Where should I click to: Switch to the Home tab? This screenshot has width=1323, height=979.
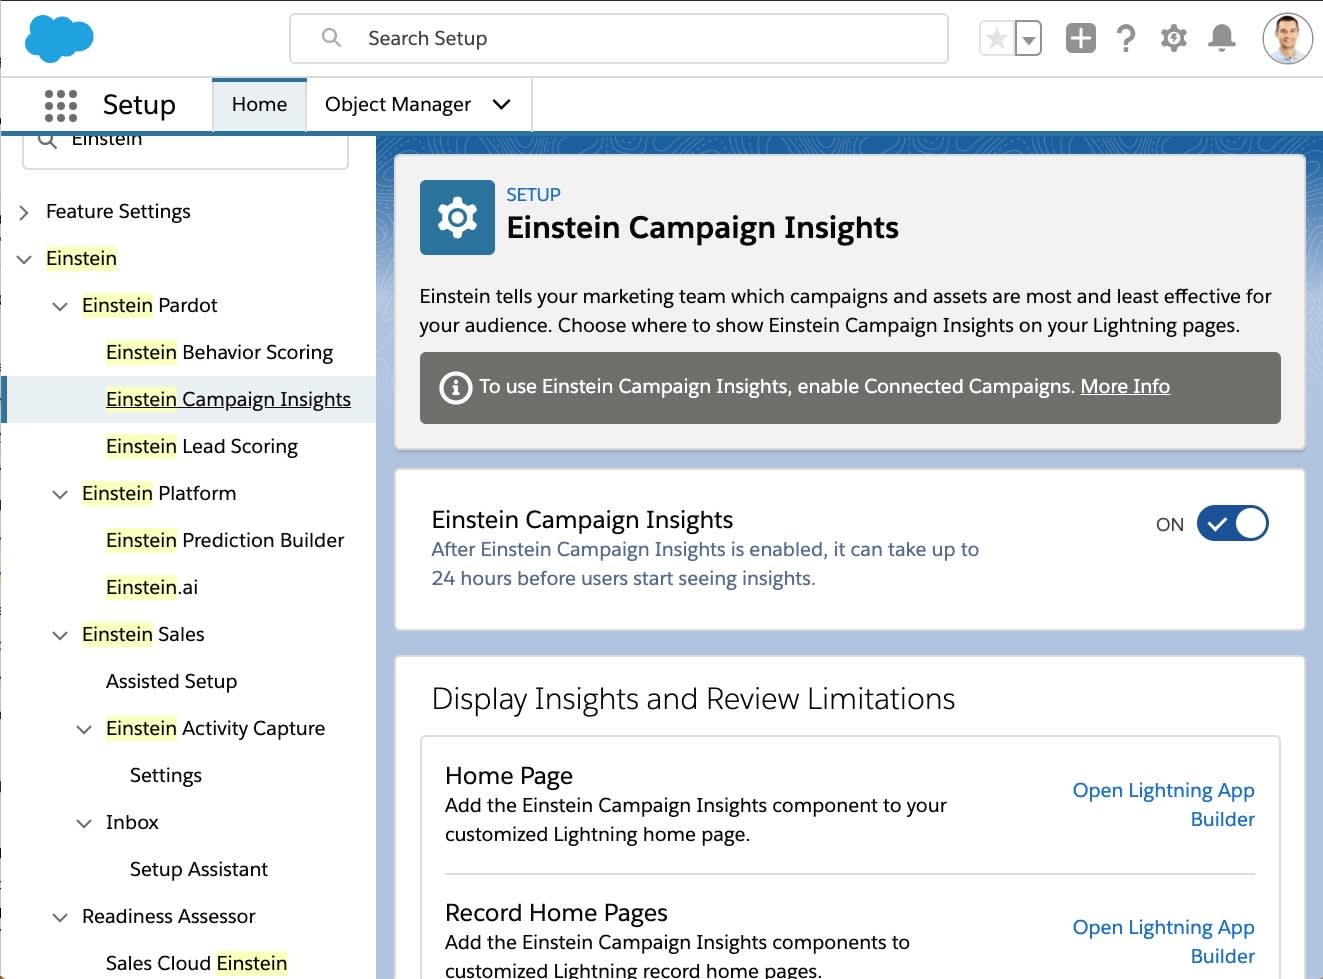point(259,104)
